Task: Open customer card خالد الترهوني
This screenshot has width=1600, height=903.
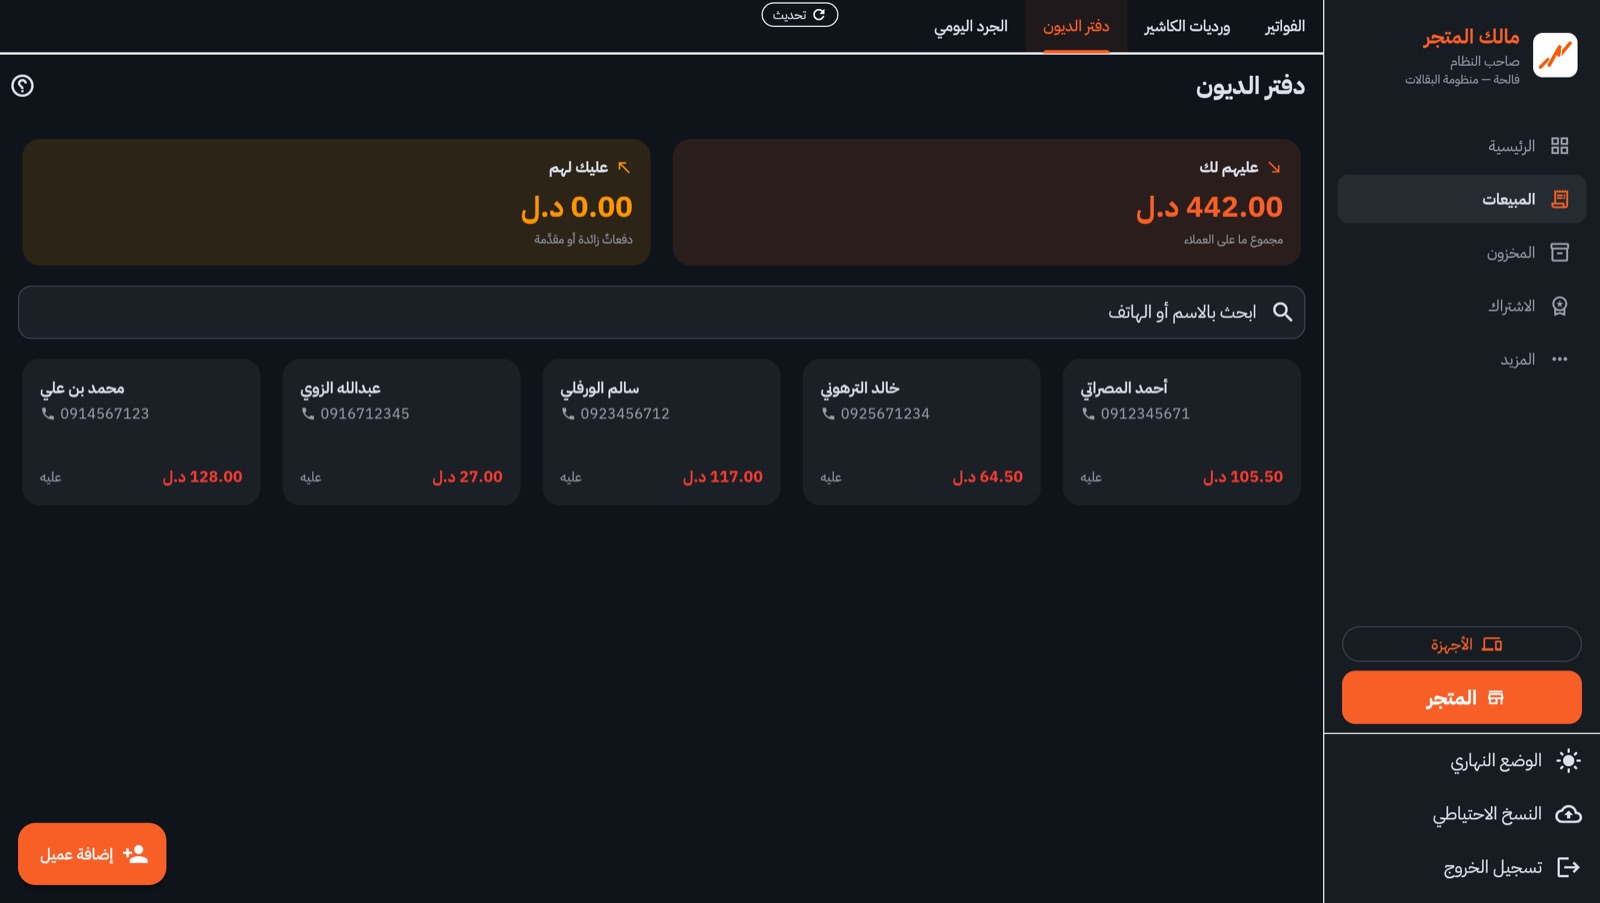Action: click(922, 432)
